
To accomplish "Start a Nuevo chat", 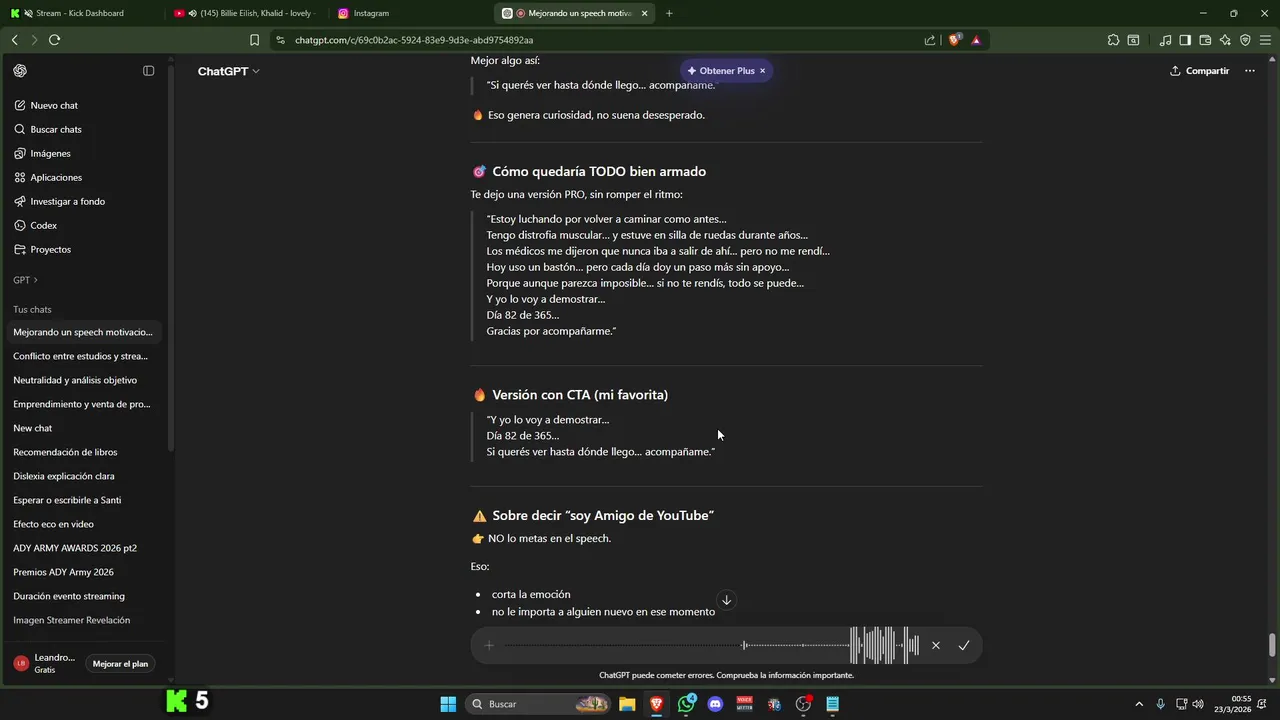I will tap(54, 105).
